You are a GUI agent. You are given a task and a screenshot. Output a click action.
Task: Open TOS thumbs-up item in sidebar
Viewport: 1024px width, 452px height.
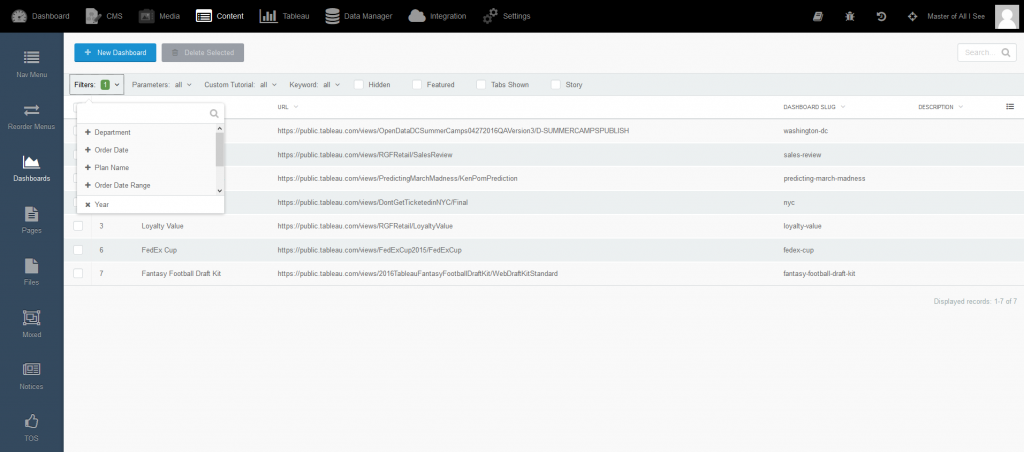click(x=32, y=428)
